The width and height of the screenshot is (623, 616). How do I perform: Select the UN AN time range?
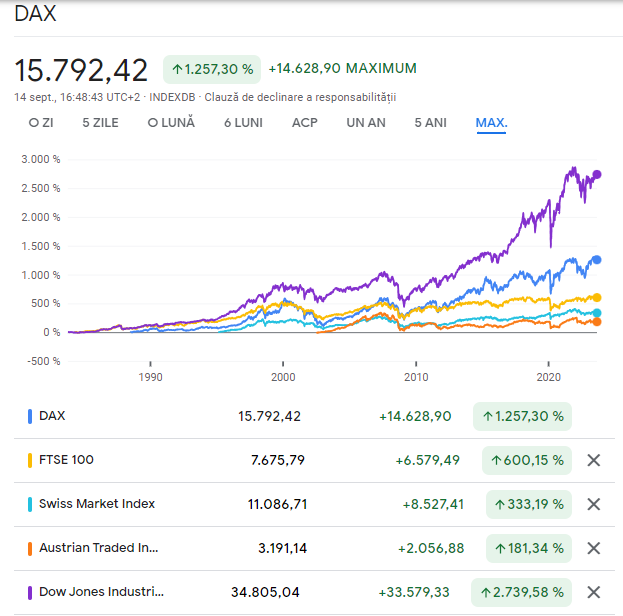tap(366, 123)
